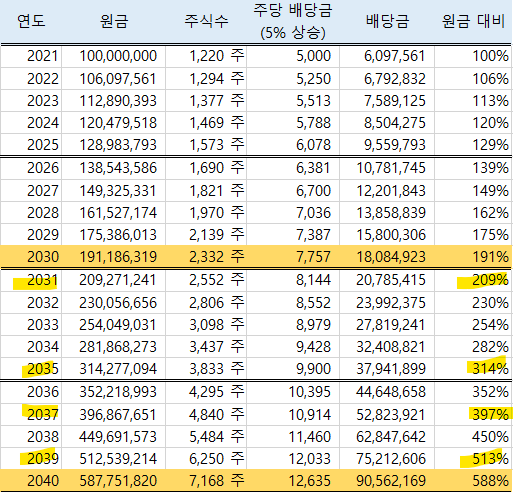The height and width of the screenshot is (492, 515).
Task: Click the year cell 2031
Action: [x=43, y=280]
